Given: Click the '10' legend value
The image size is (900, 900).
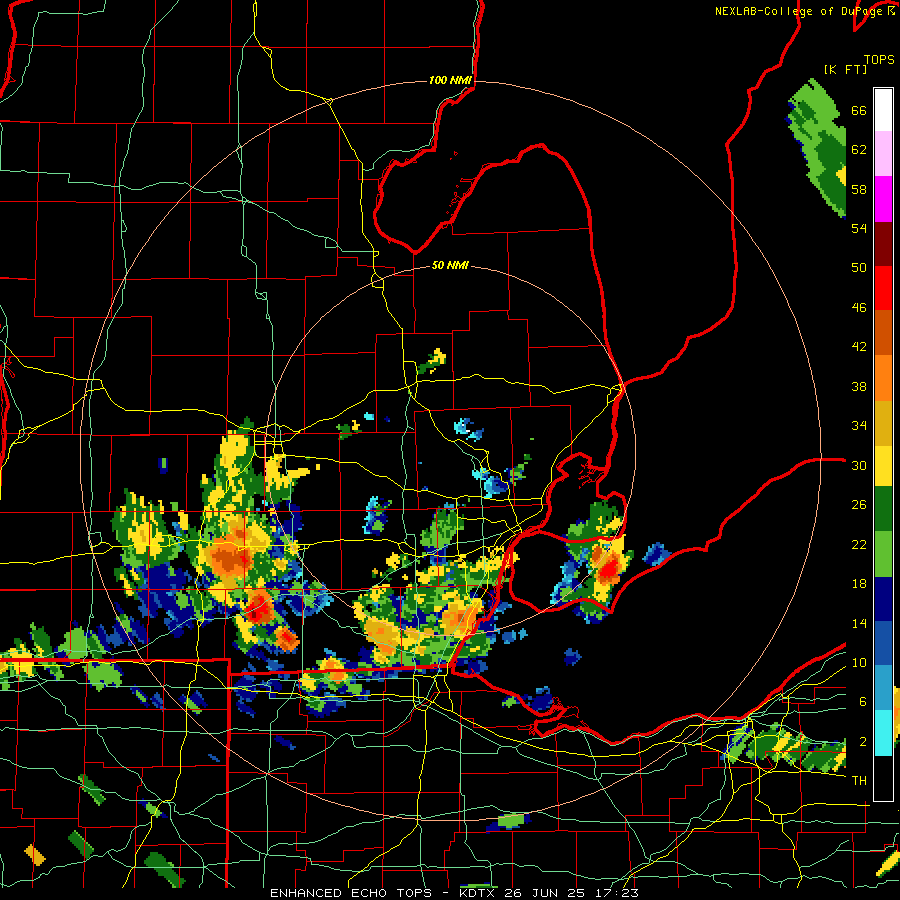Looking at the screenshot, I should [859, 663].
